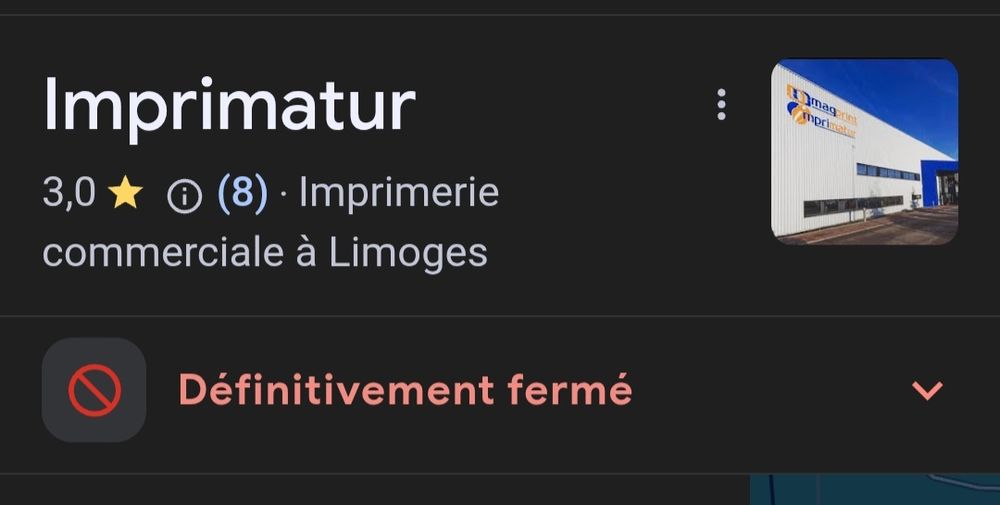Open the Imprimatur building photo

(864, 152)
